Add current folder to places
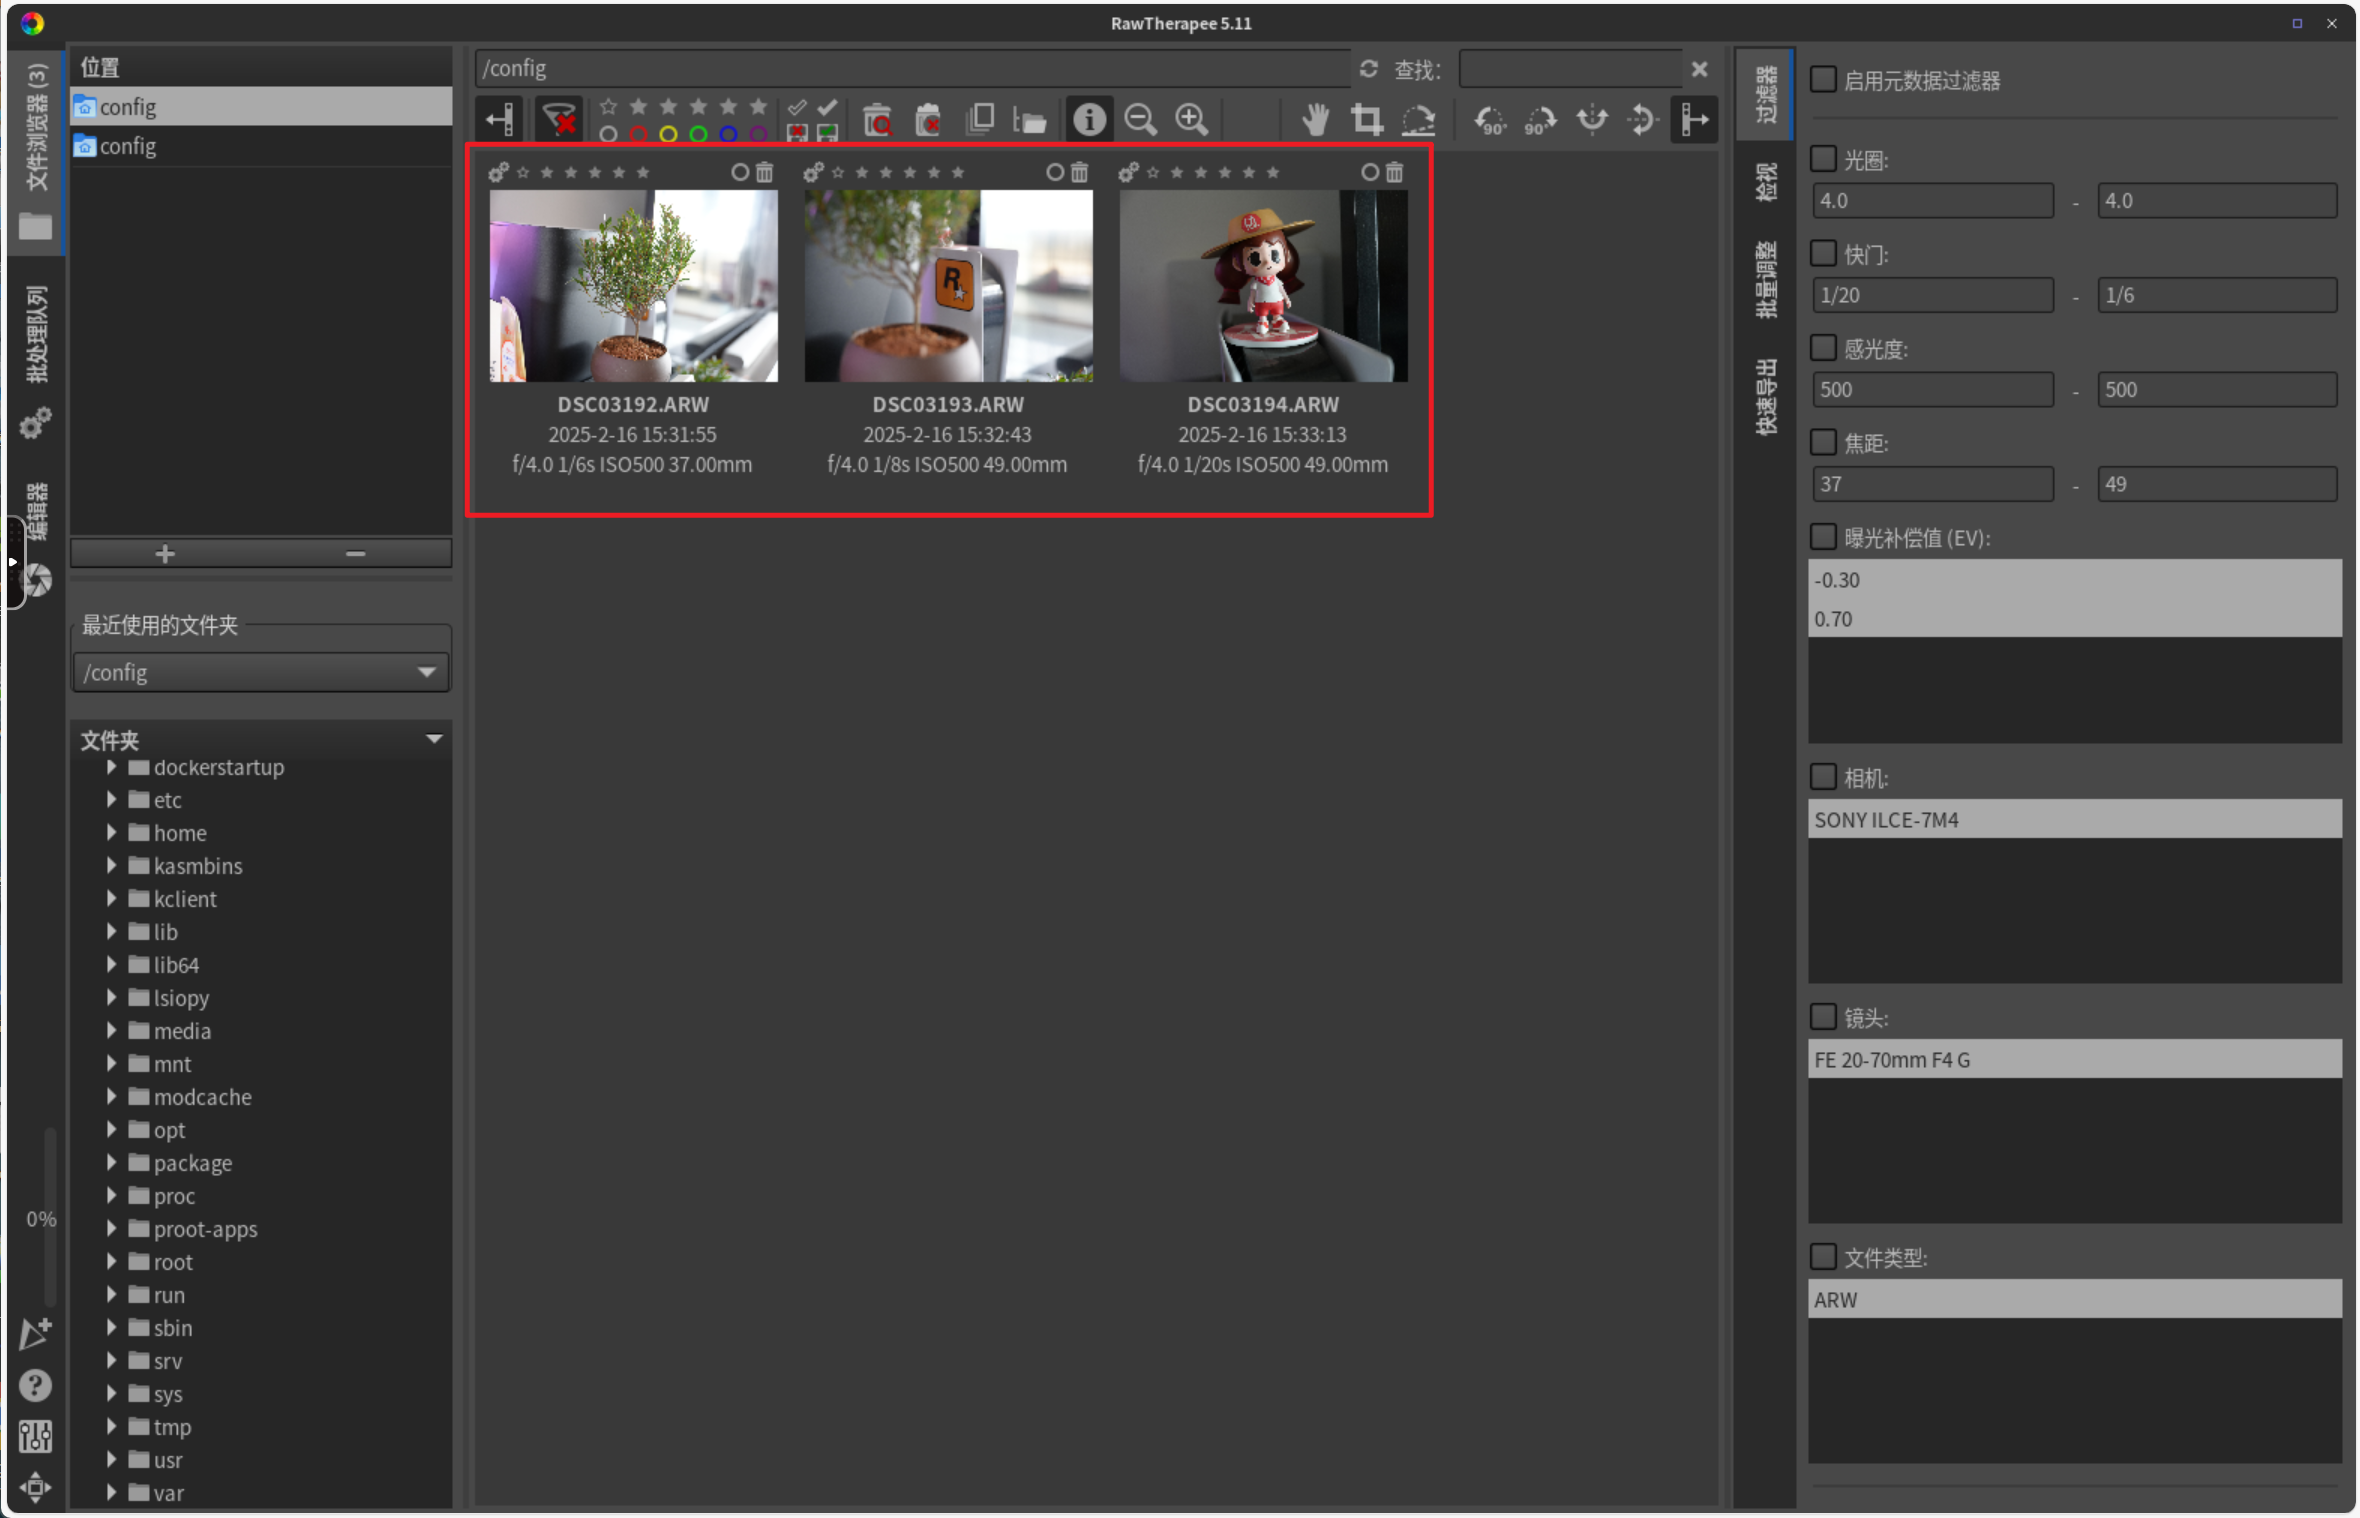This screenshot has width=2360, height=1518. coord(165,553)
